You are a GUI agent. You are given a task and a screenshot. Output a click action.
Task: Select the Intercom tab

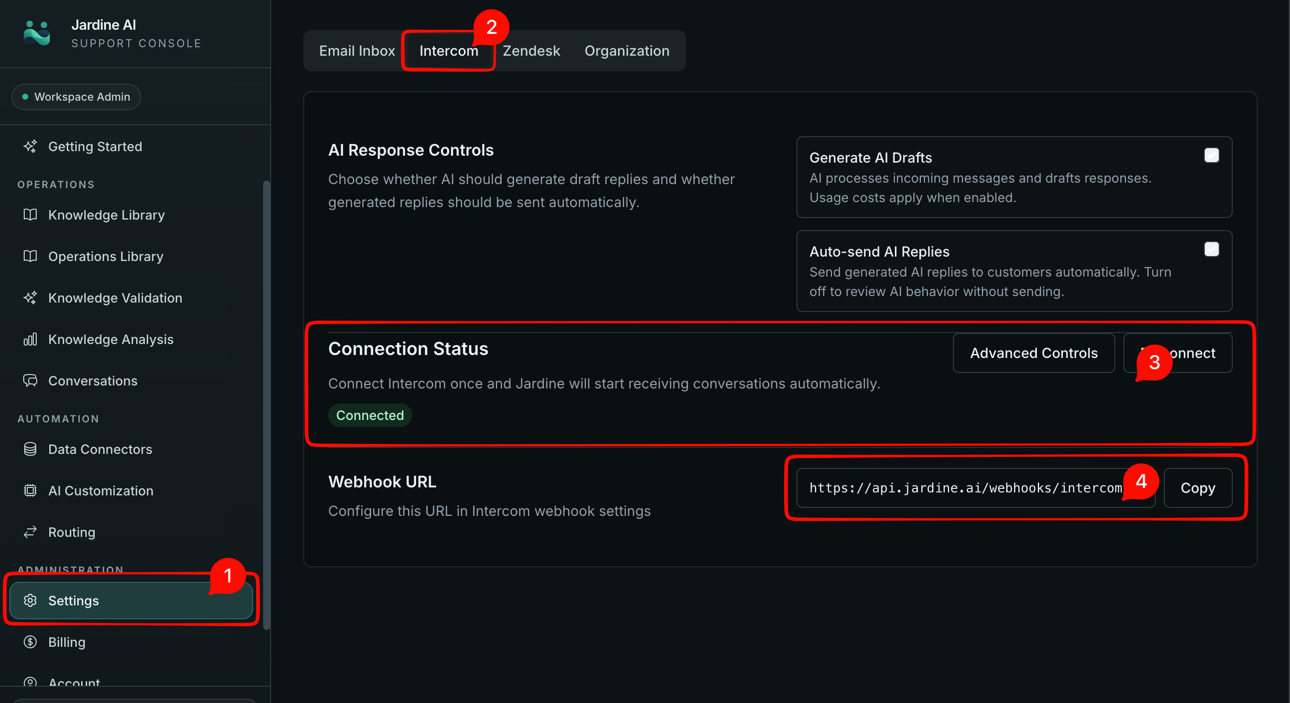point(449,51)
